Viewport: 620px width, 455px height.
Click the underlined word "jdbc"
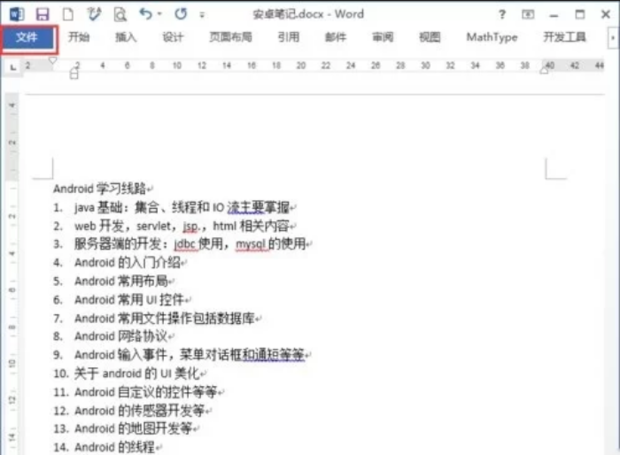[x=185, y=245]
